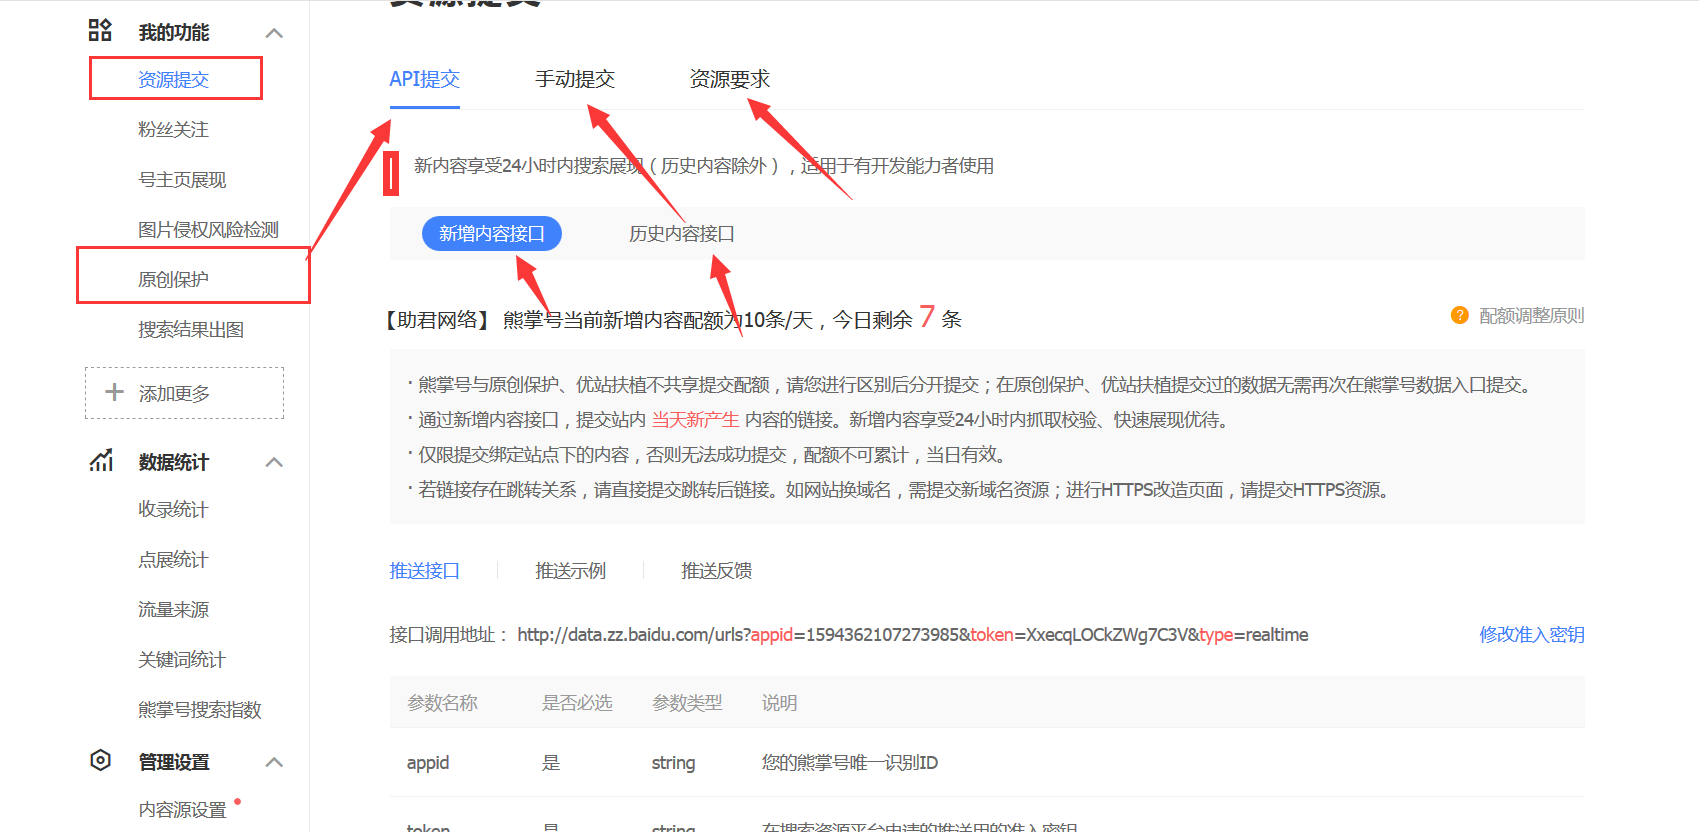This screenshot has width=1699, height=832.
Task: Select the API提交 tab
Action: pos(424,79)
